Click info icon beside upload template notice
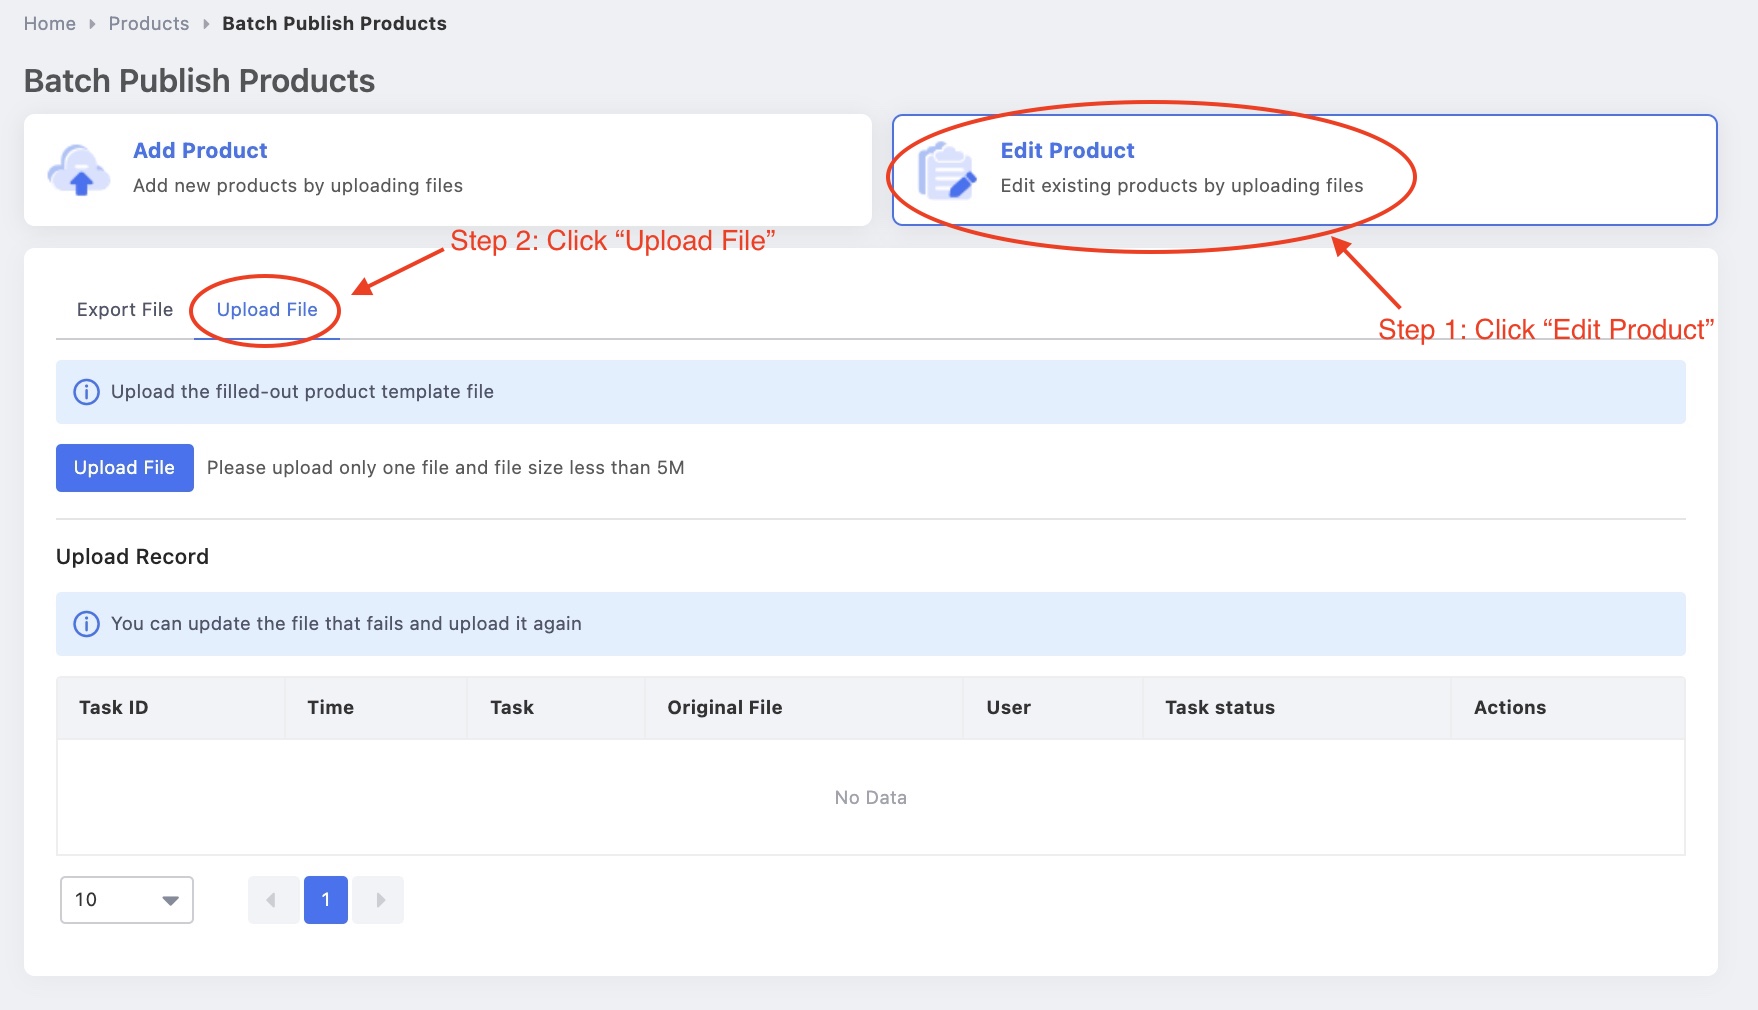Screen dimensions: 1758x1010 point(87,392)
